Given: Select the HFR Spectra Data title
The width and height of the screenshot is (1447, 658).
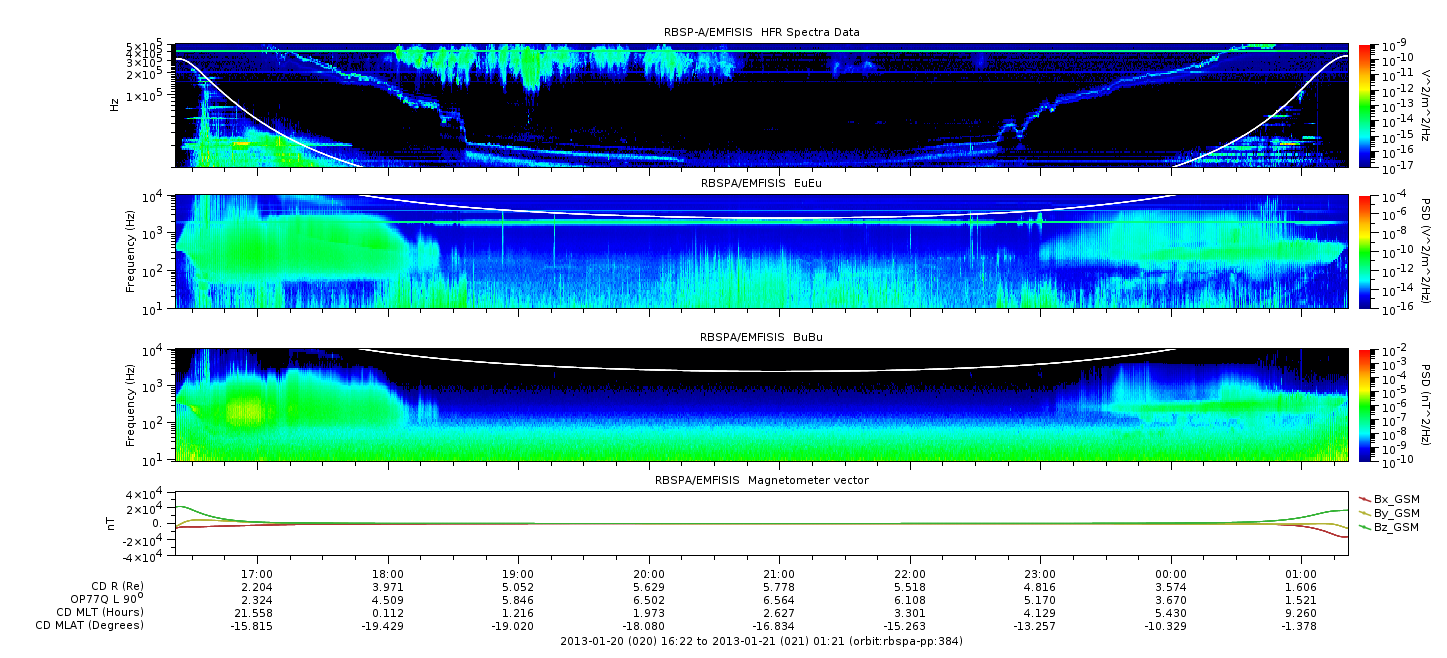Looking at the screenshot, I should 761,32.
